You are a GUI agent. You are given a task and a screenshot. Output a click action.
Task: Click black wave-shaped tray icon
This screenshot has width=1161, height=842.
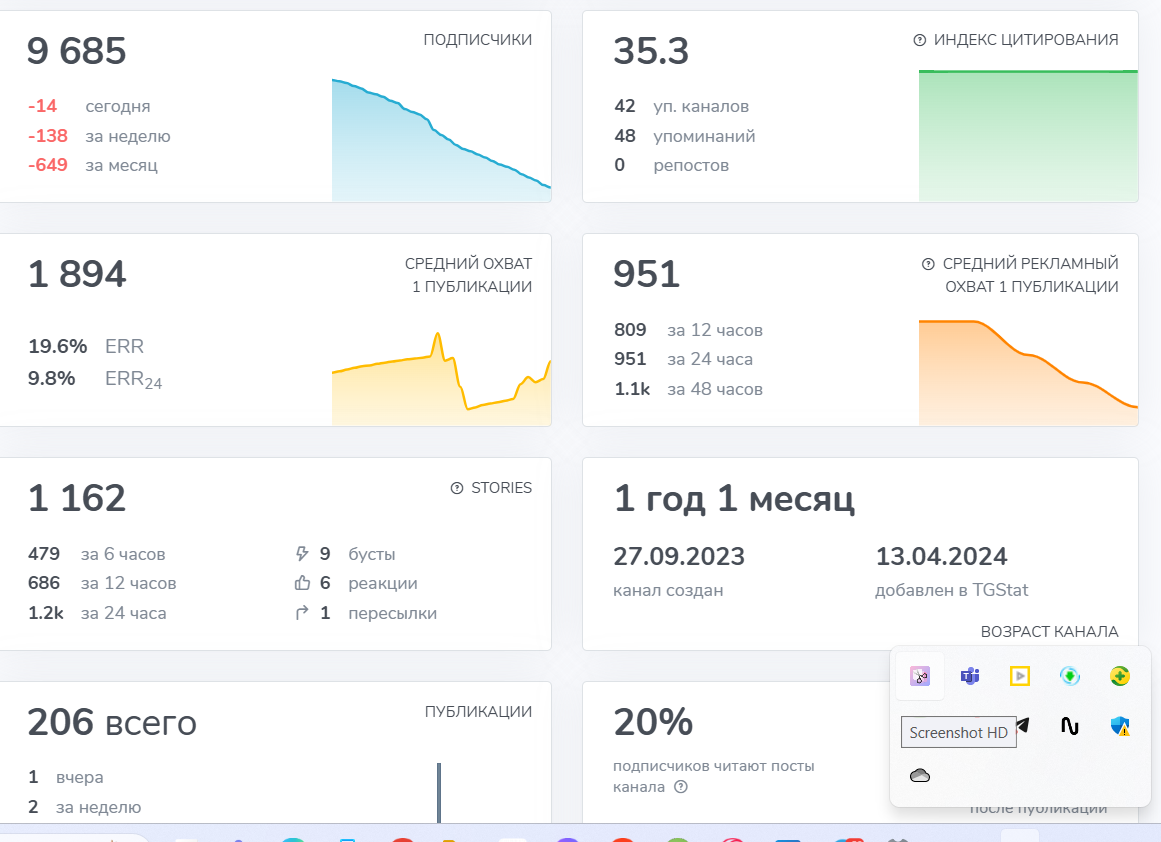click(x=1070, y=726)
